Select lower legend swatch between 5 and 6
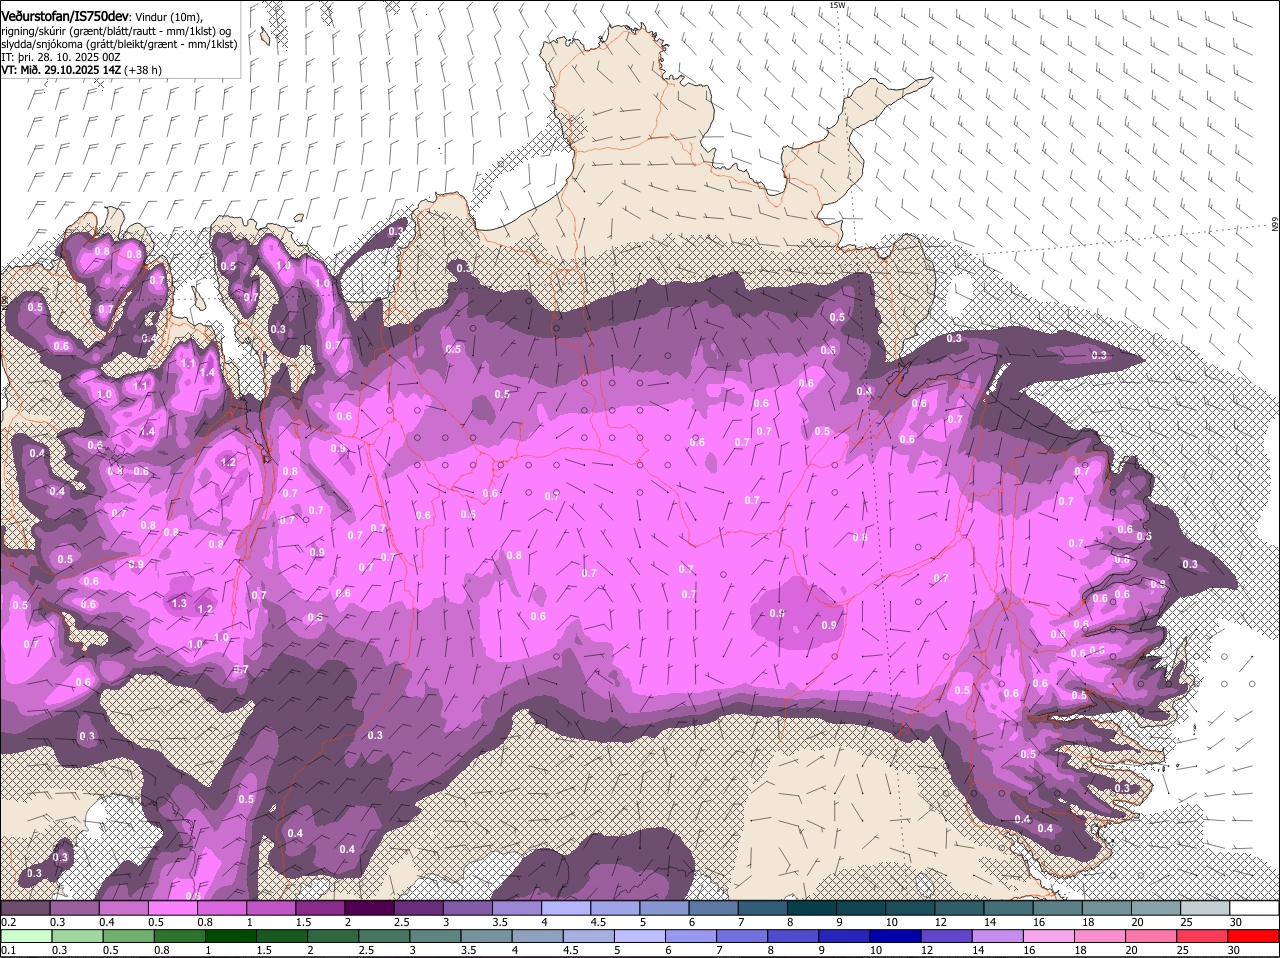The width and height of the screenshot is (1280, 958). (x=640, y=936)
